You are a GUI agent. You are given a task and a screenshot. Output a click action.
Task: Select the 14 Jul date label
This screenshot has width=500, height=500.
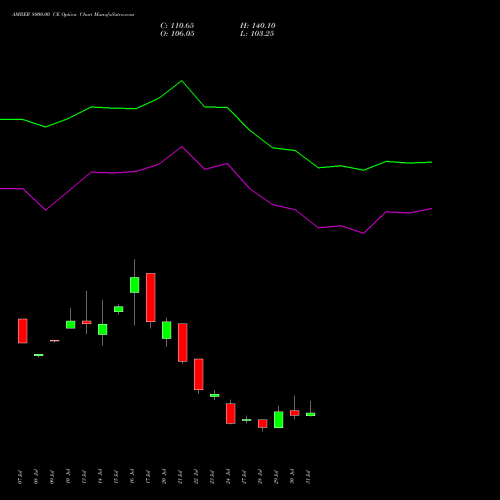coord(100,477)
